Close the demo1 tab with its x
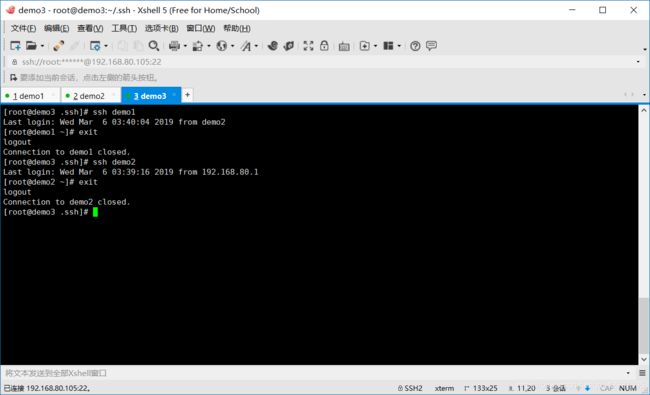Screen dimensions: 650x395 coord(53,95)
